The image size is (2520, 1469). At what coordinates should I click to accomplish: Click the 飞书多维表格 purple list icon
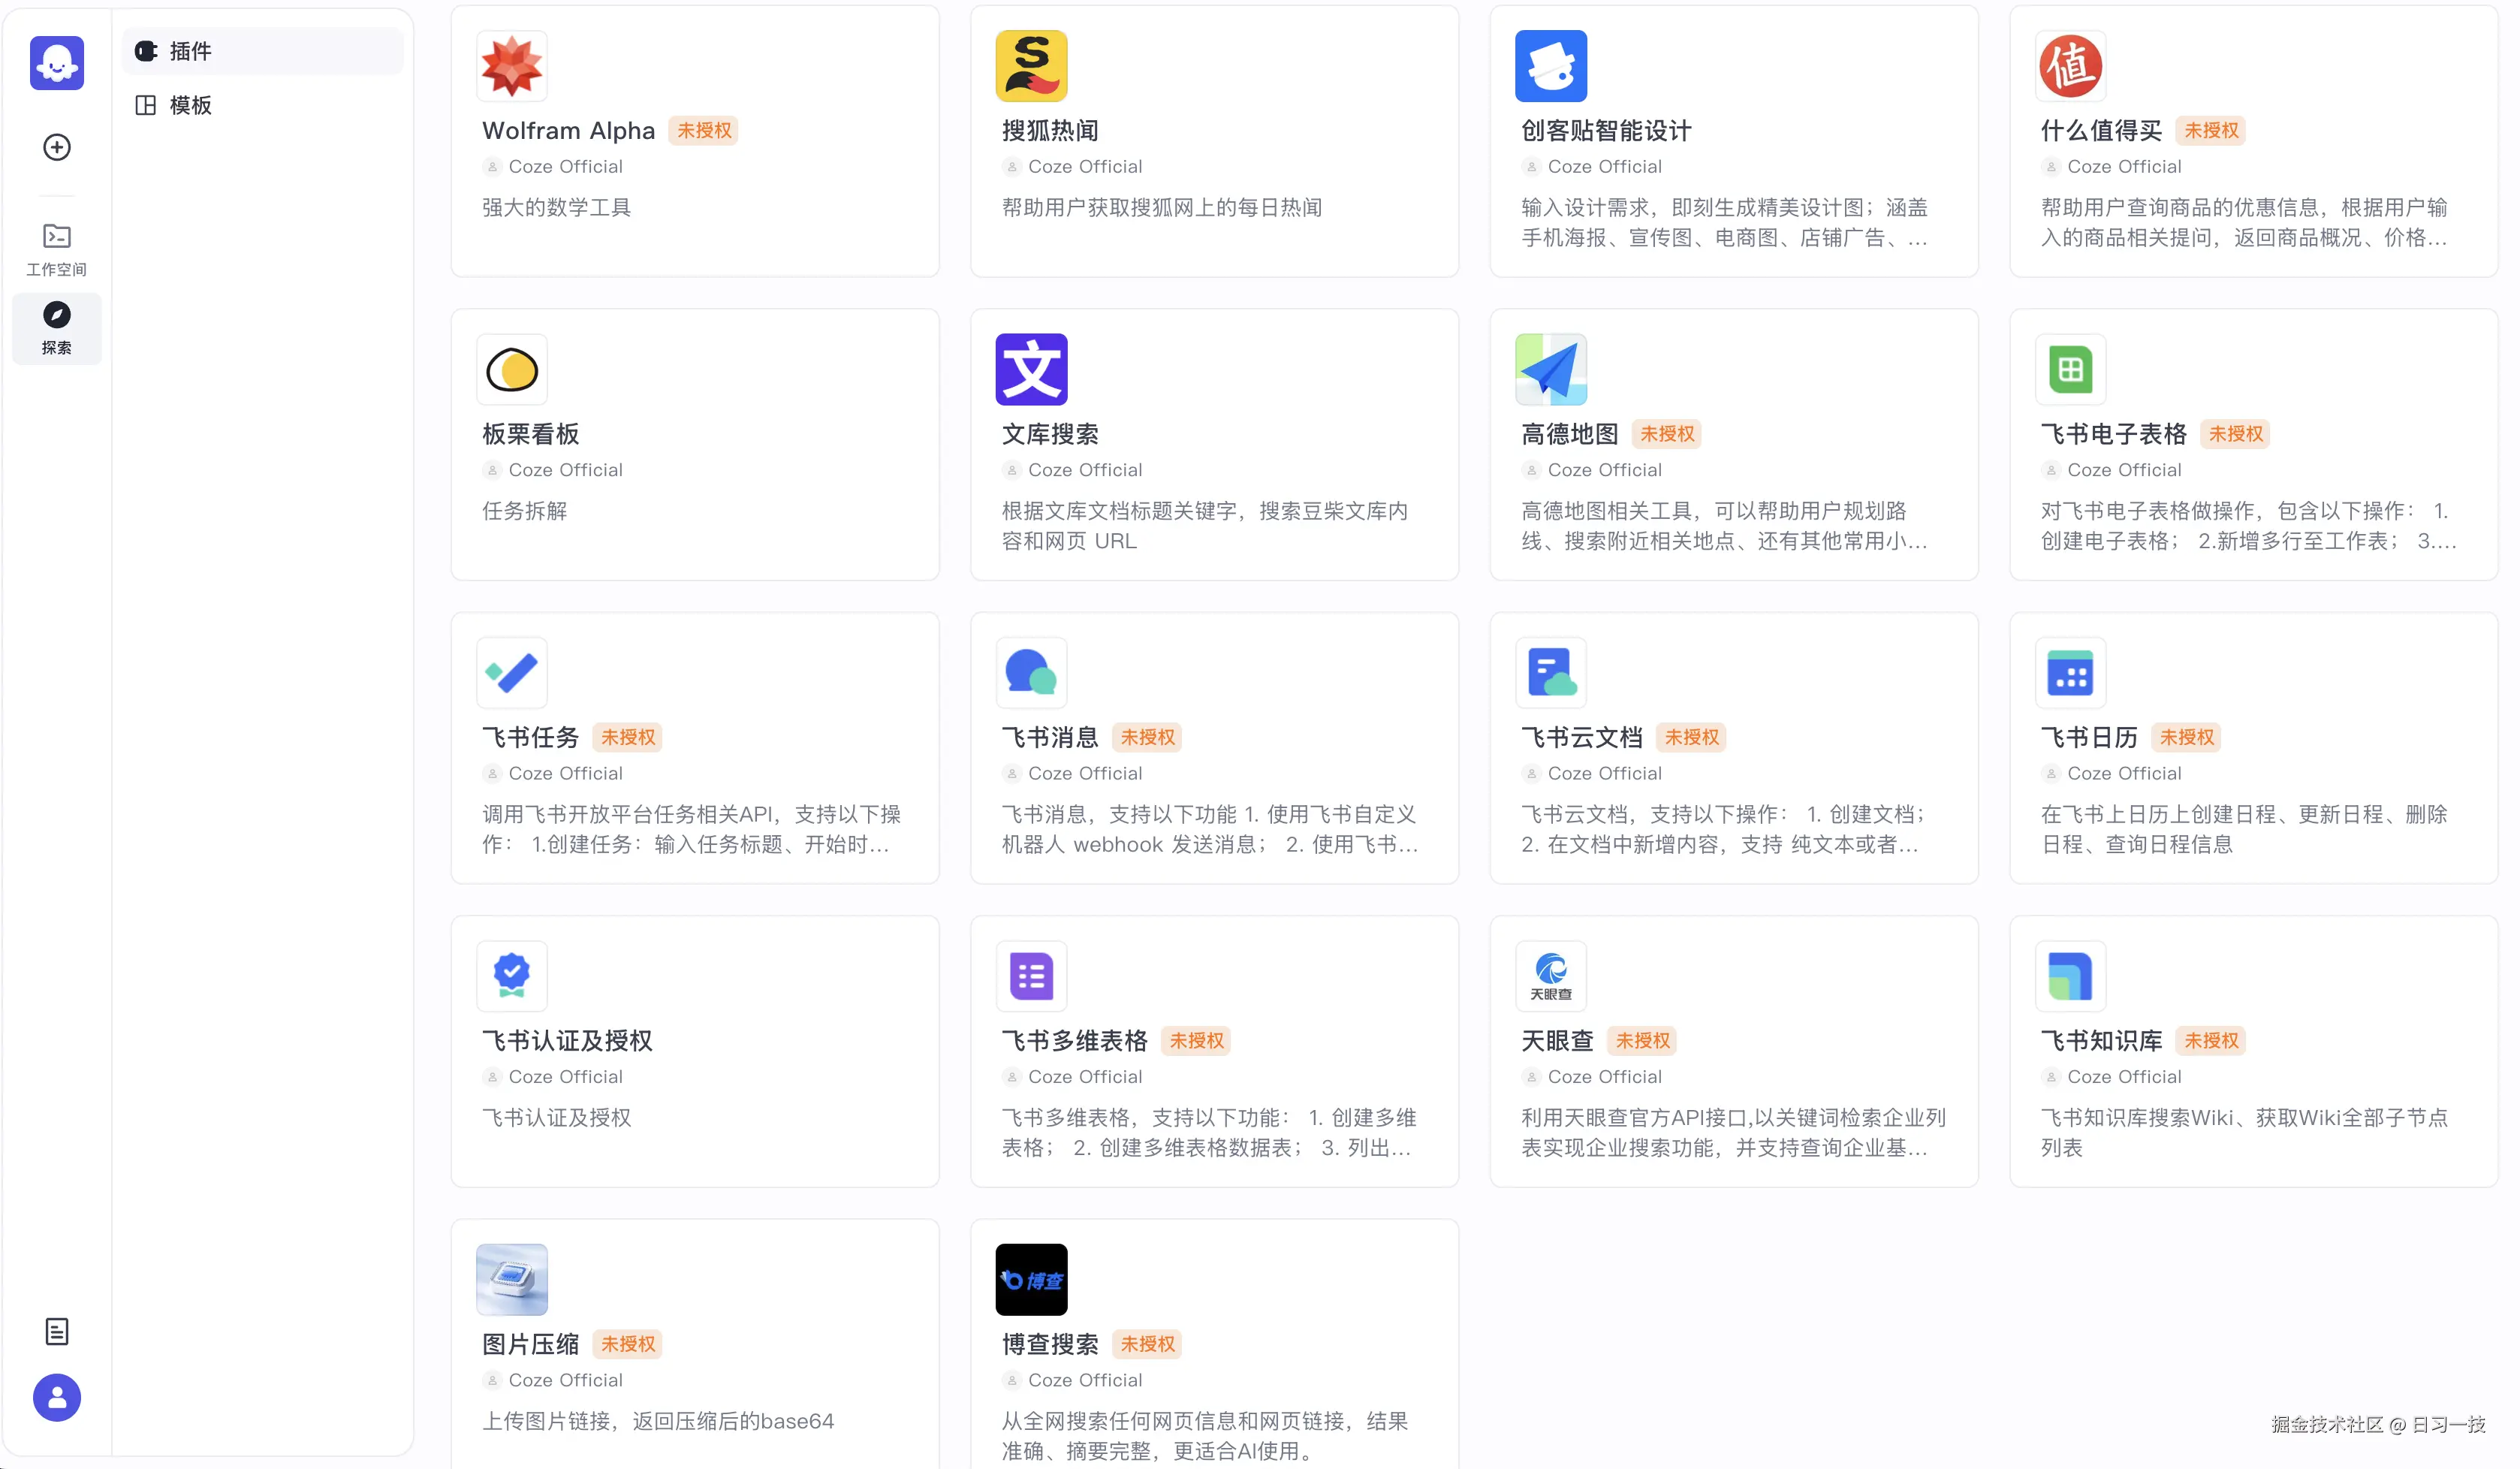click(x=1031, y=976)
